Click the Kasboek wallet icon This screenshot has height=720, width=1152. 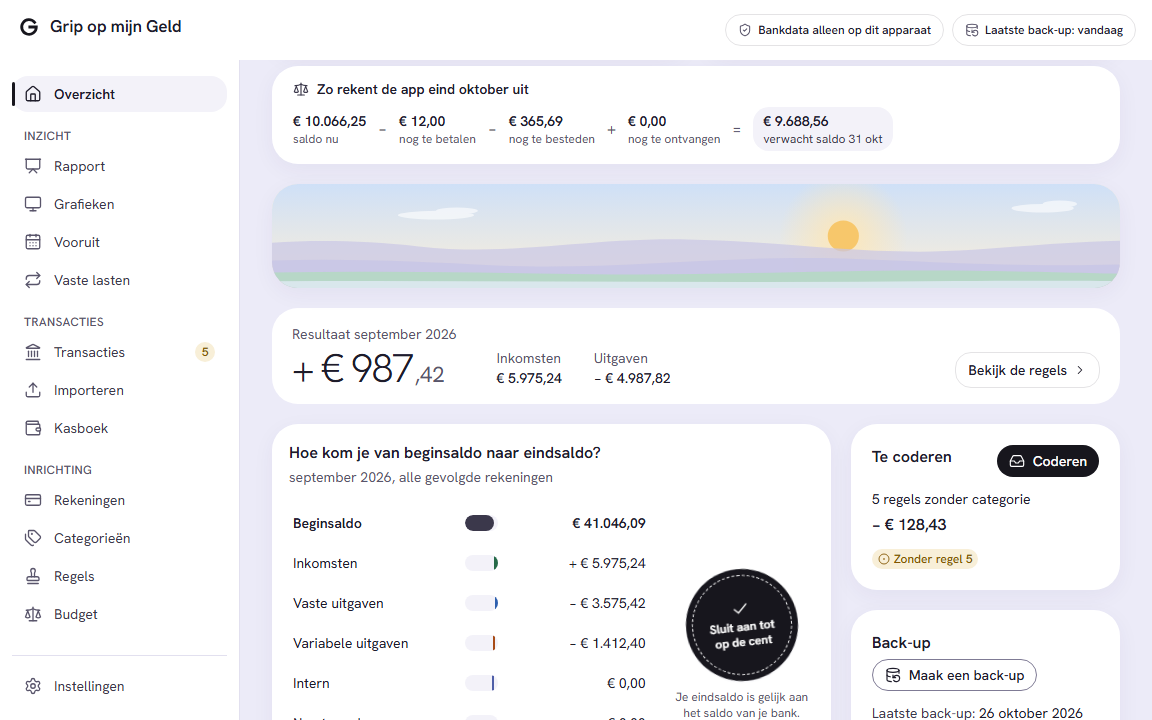pos(33,428)
